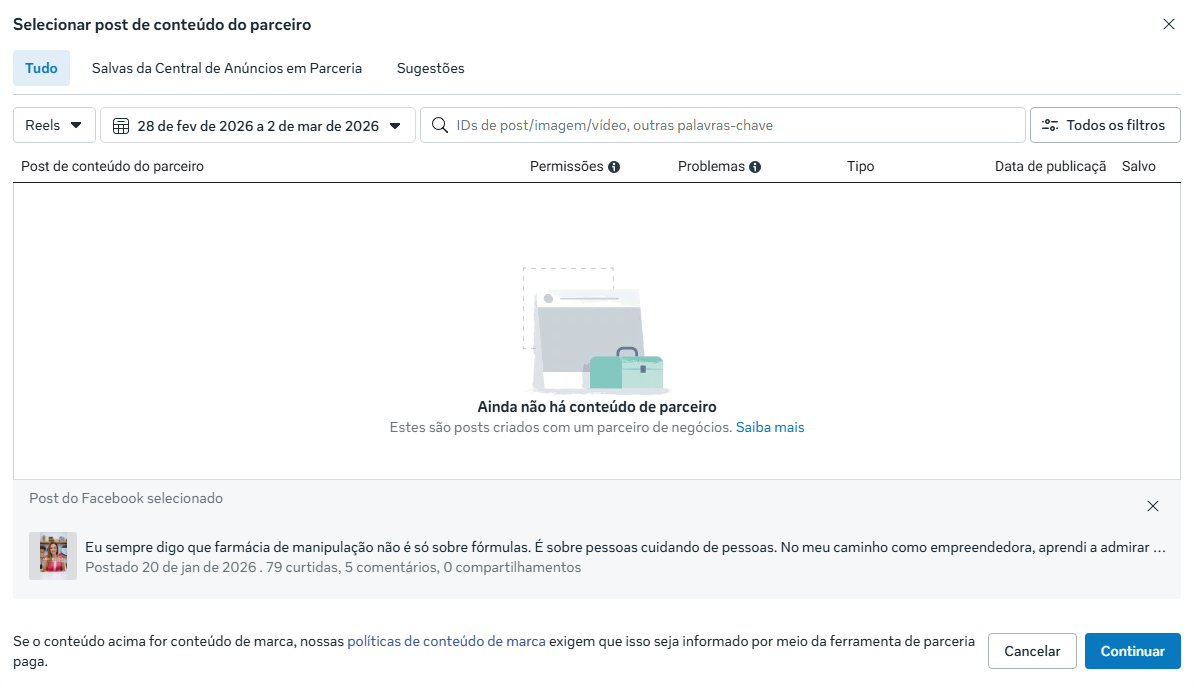Open Todos os filtros filter icon

[1050, 125]
